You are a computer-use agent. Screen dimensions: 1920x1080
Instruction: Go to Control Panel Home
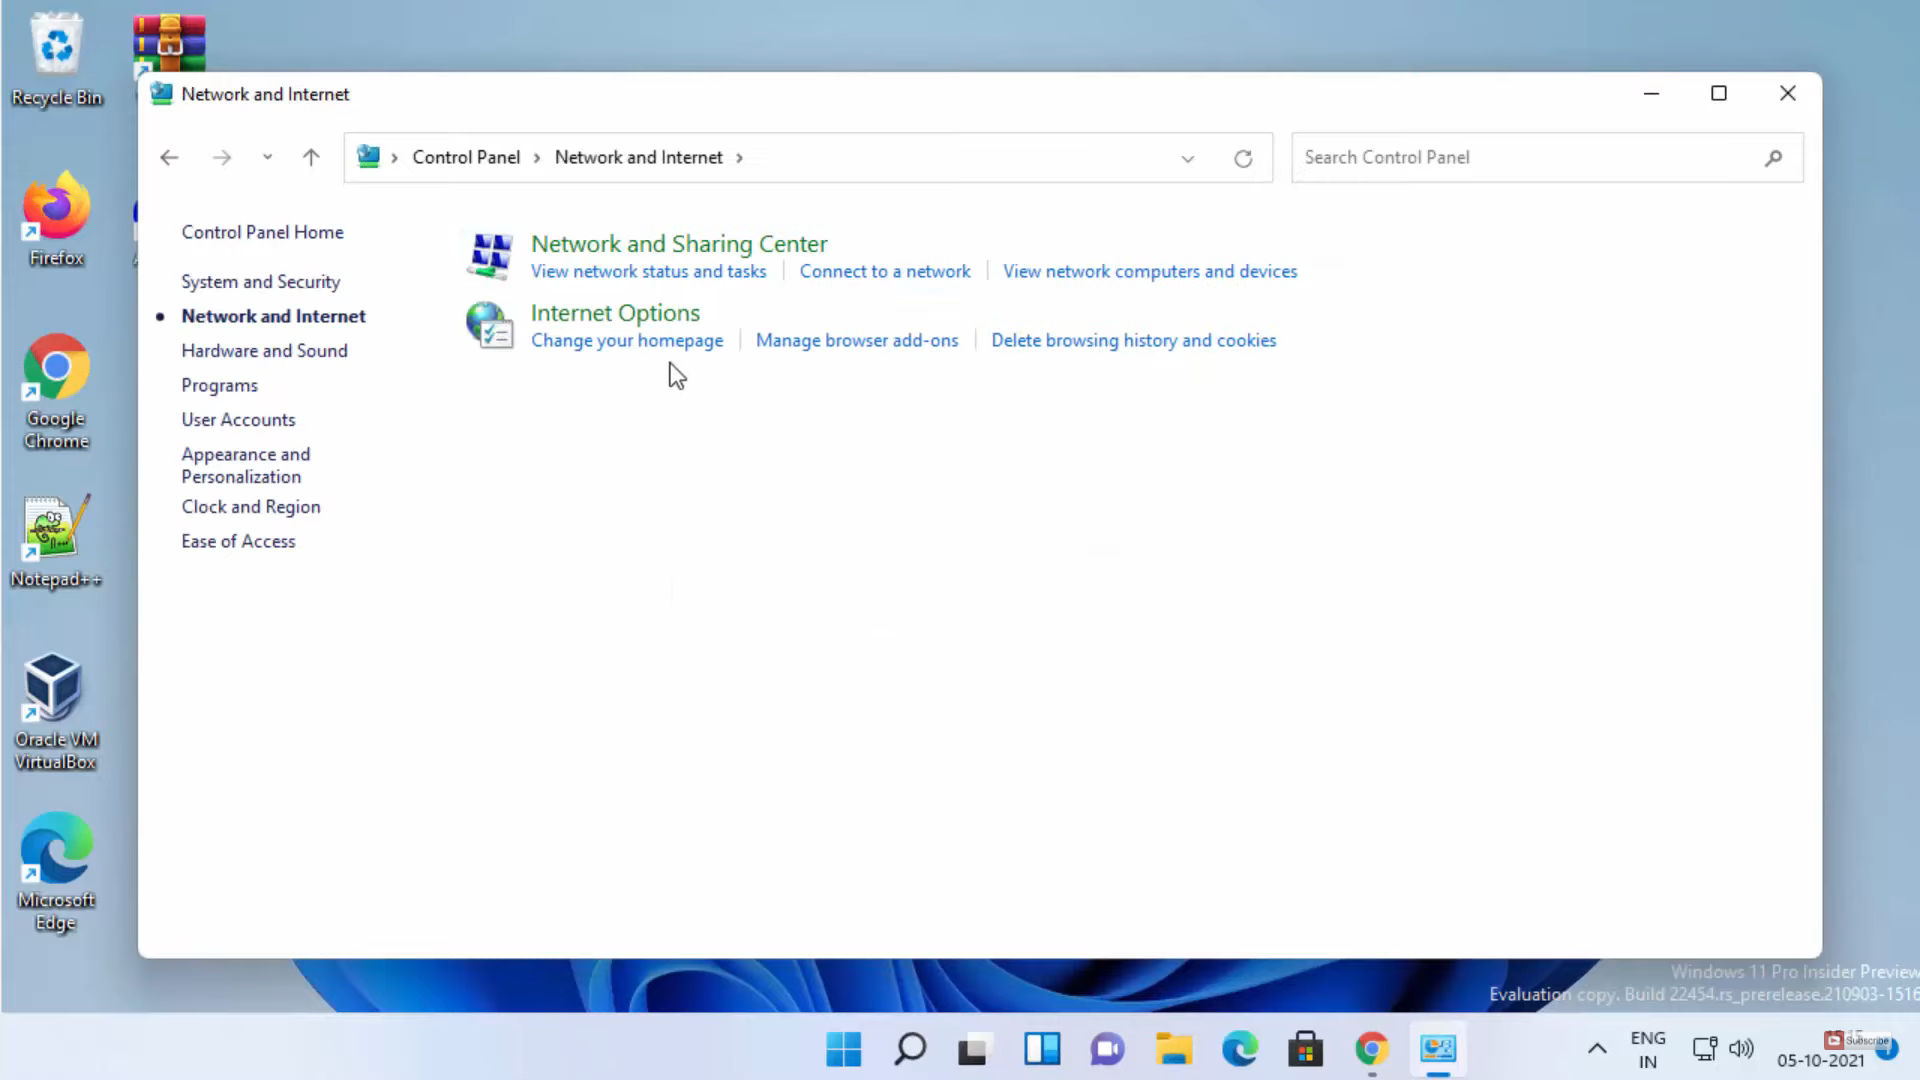coord(262,232)
